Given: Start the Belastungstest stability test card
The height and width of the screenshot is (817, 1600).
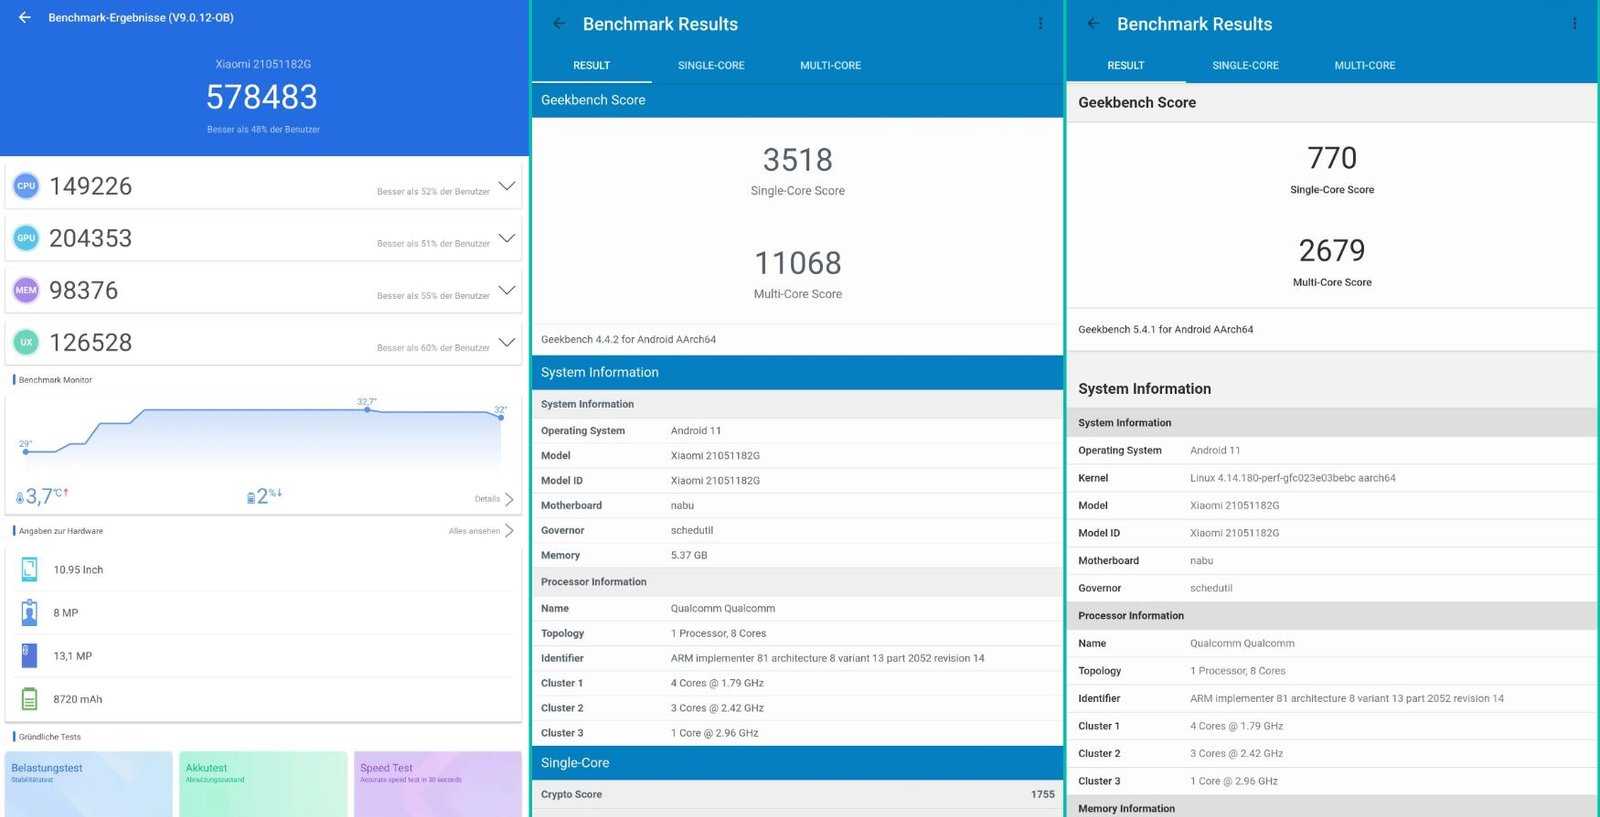Looking at the screenshot, I should tap(88, 784).
